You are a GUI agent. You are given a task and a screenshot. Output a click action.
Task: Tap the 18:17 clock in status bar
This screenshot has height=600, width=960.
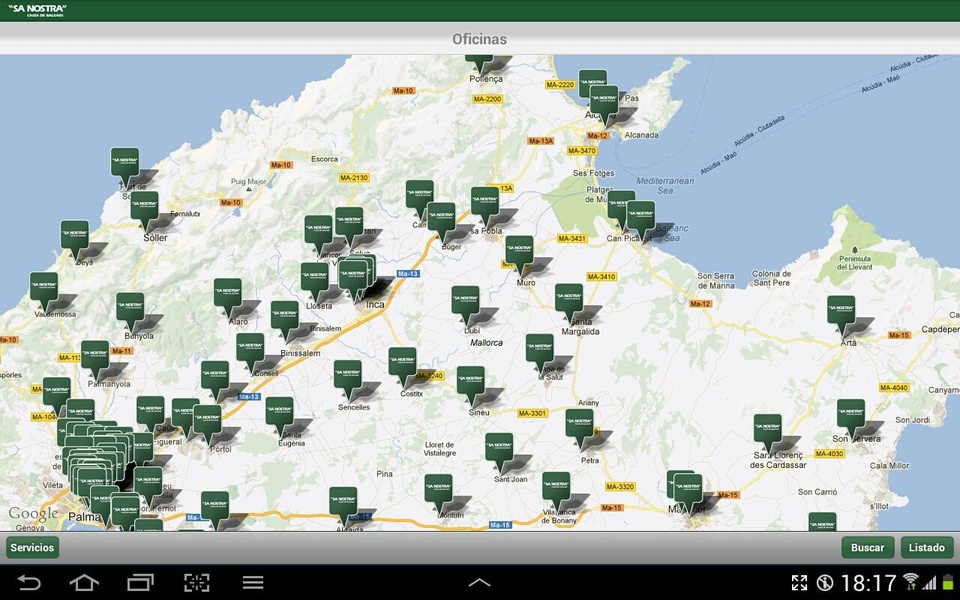coord(868,583)
